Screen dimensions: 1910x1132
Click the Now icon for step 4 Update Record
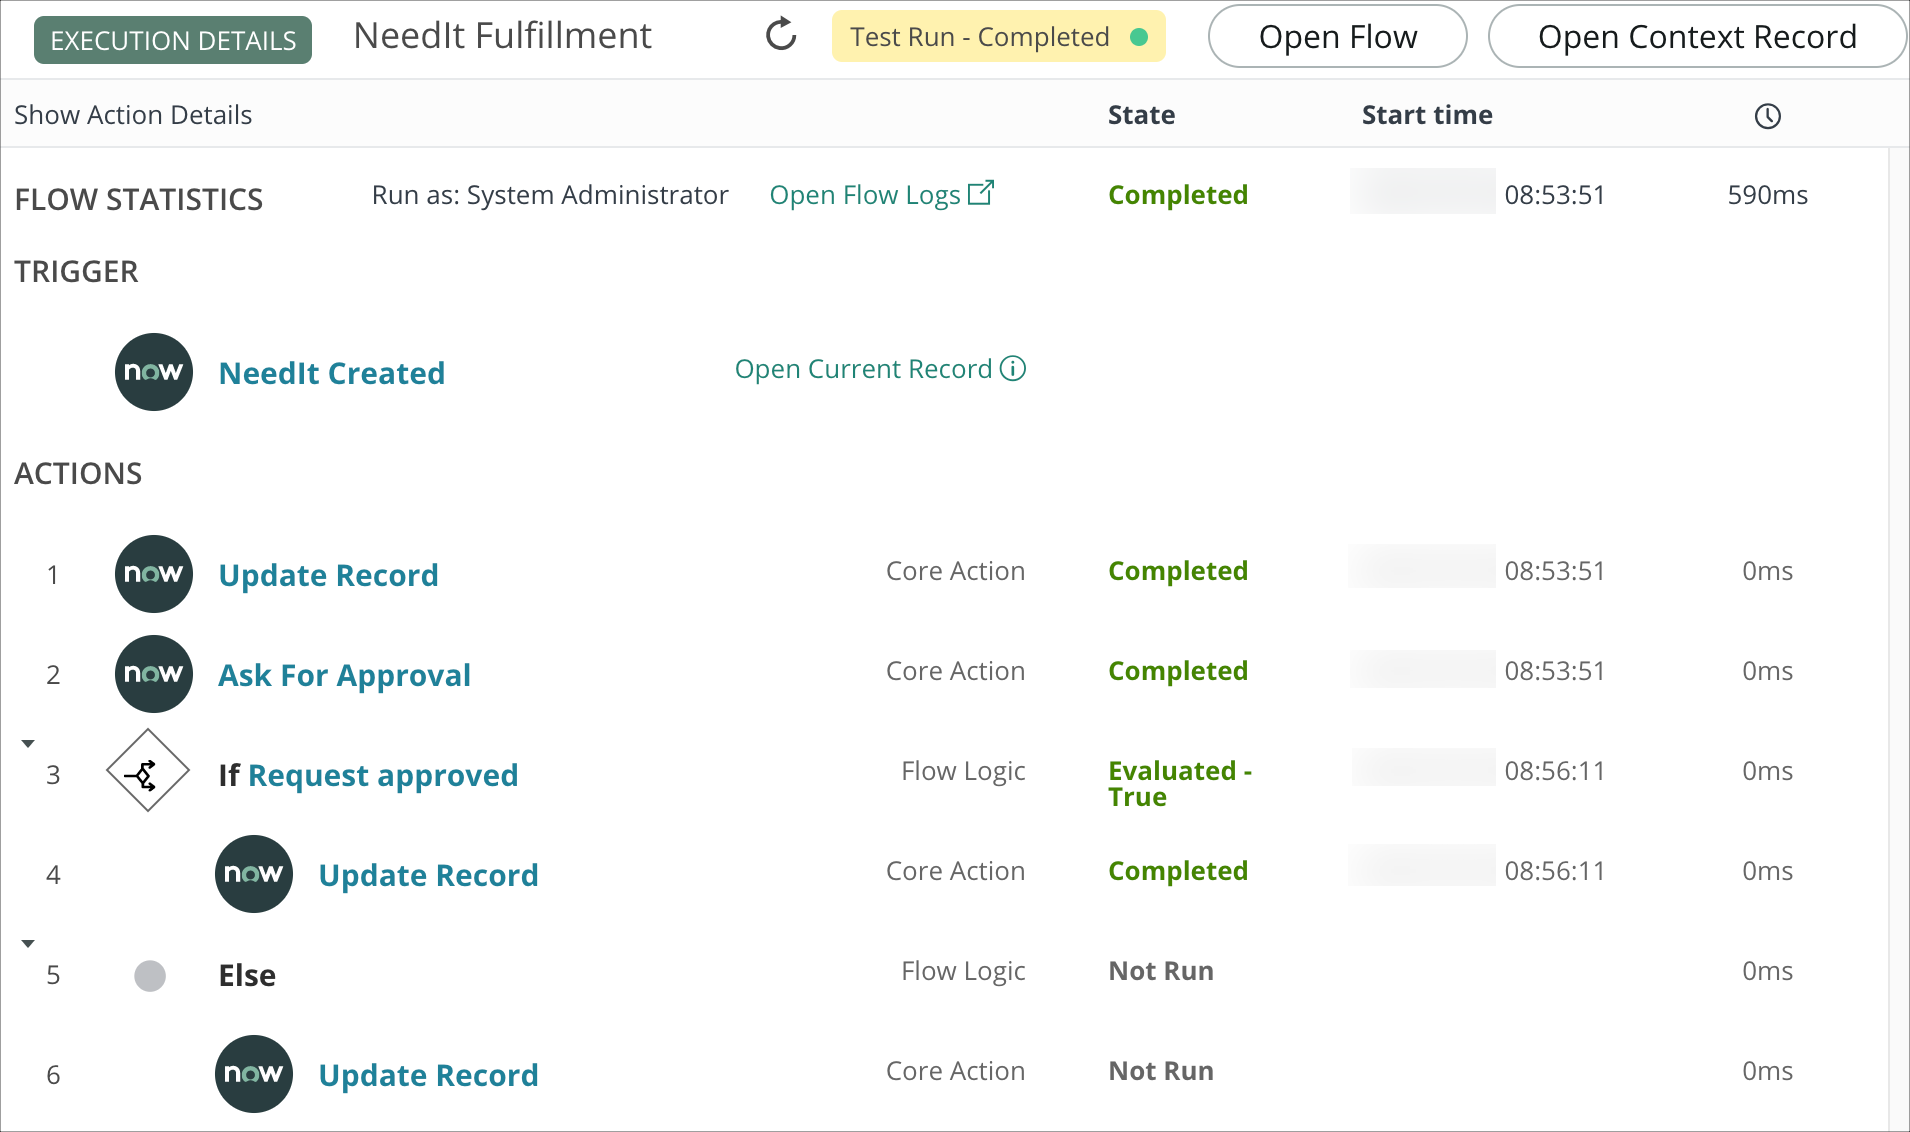[253, 873]
